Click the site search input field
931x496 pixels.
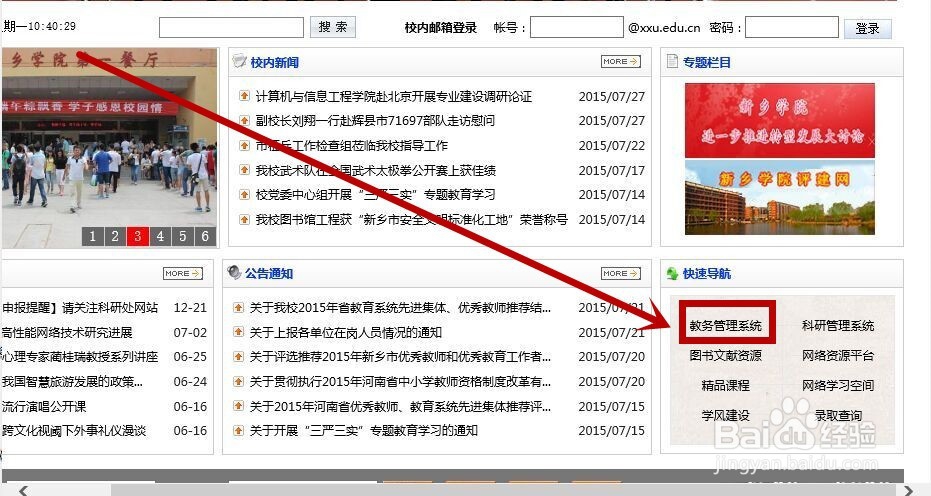click(231, 27)
